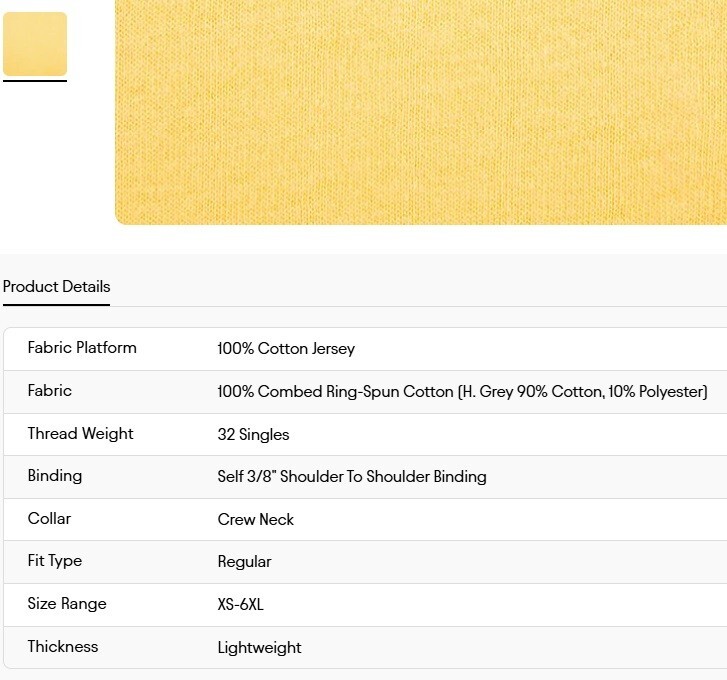Click the Fabric Platform row label
Image resolution: width=727 pixels, height=680 pixels.
click(x=82, y=348)
